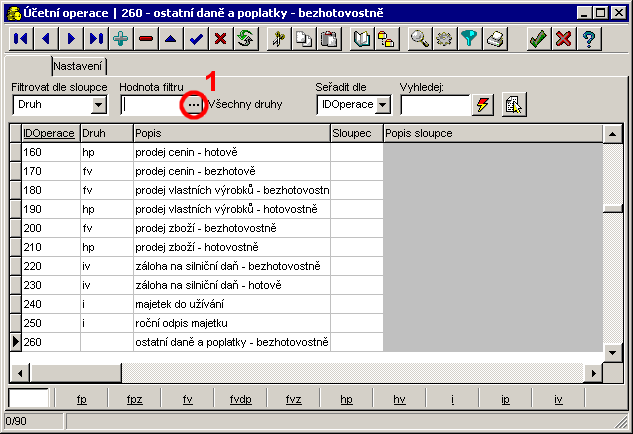Click the printer icon

[495, 38]
